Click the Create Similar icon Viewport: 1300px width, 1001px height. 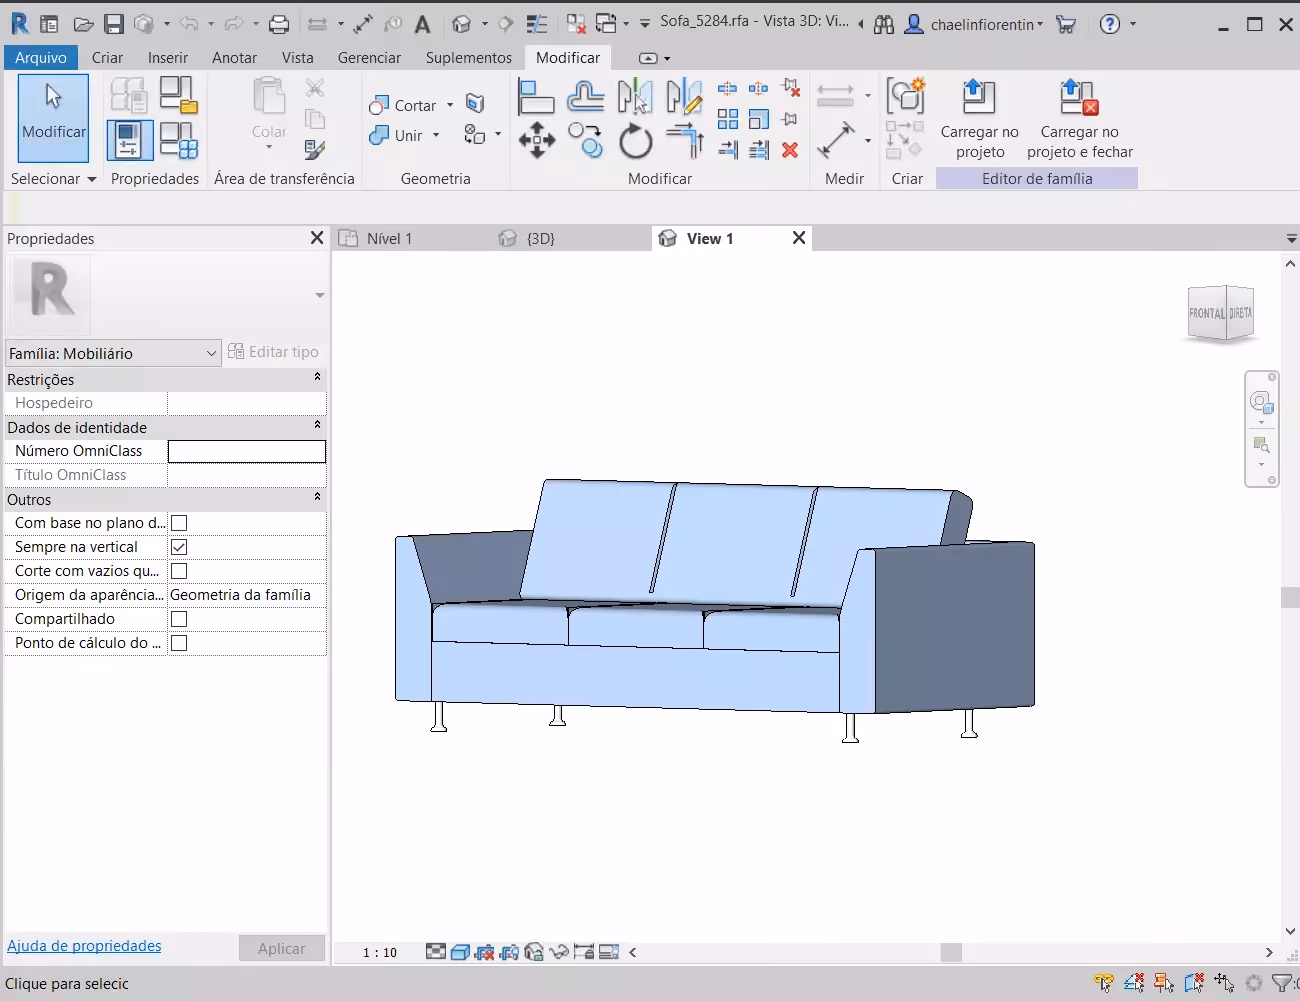pos(906,96)
